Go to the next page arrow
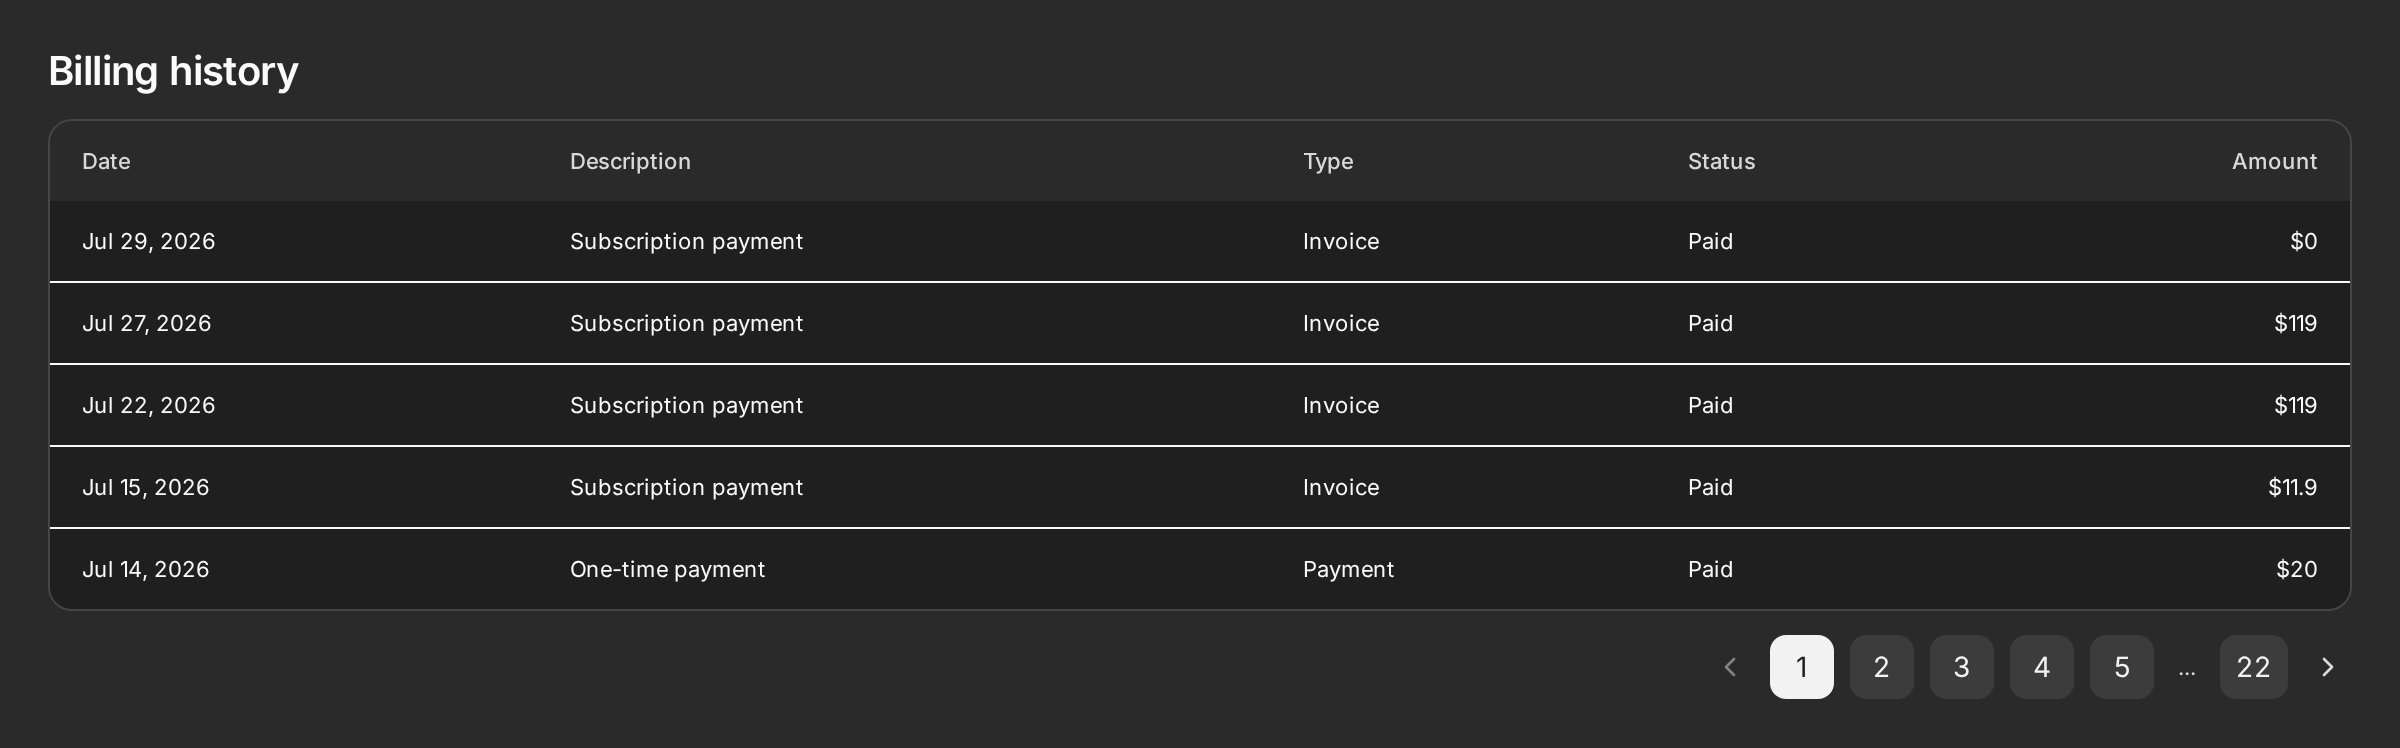 (2327, 667)
